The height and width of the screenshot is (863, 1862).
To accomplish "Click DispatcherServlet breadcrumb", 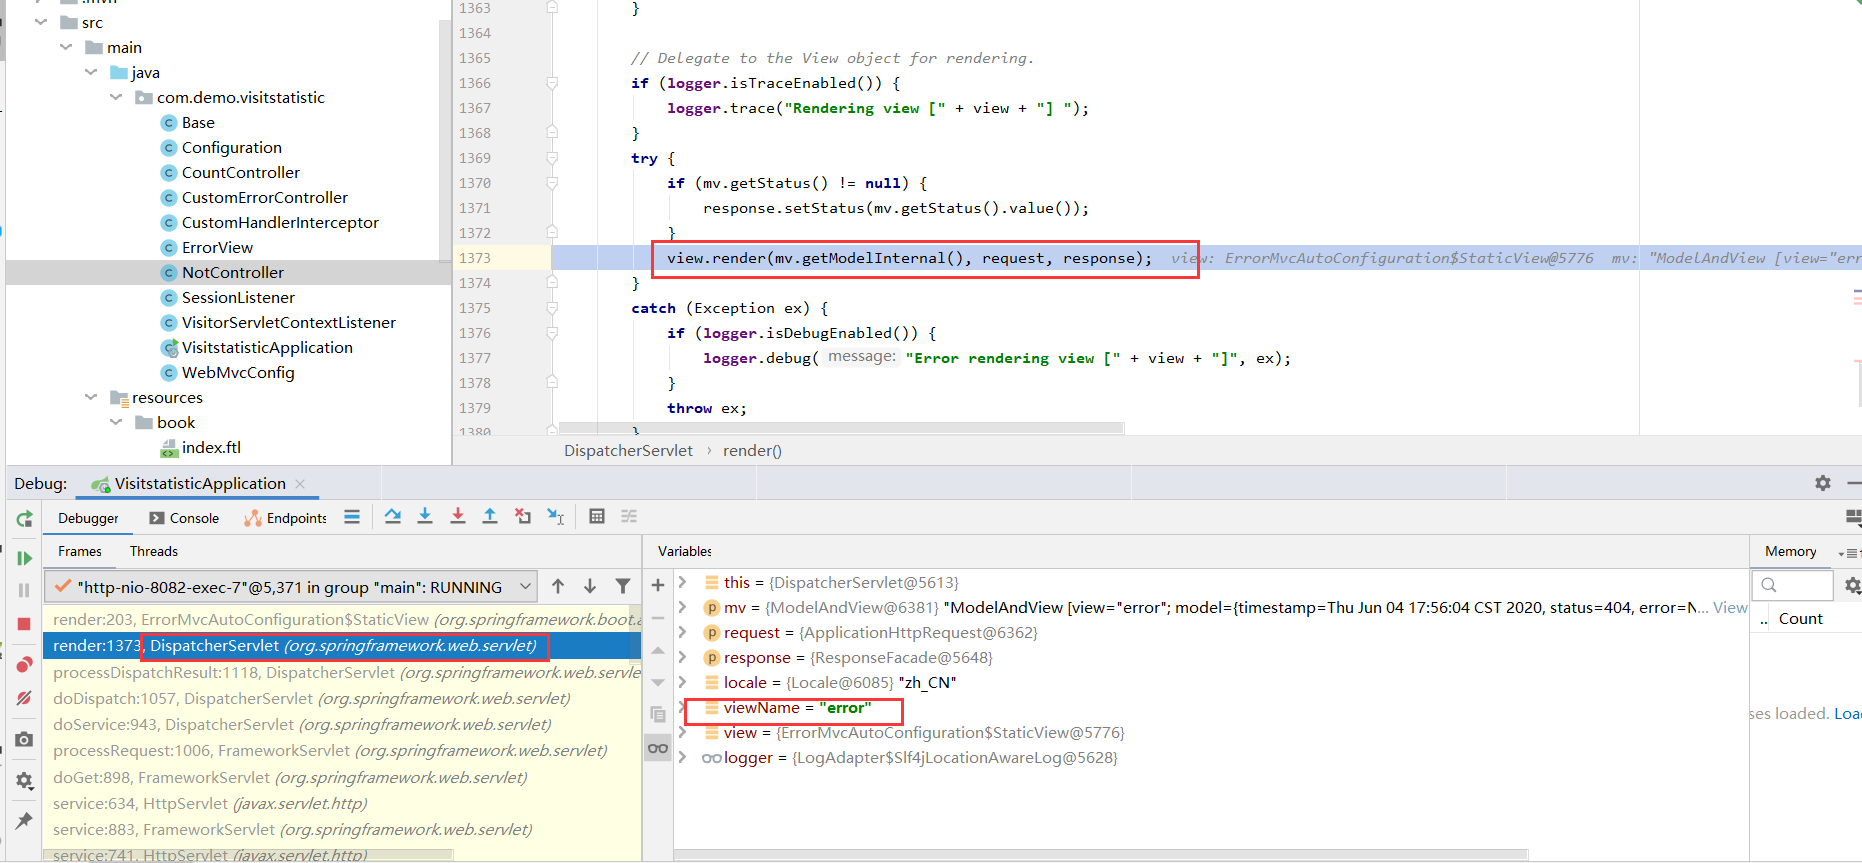I will pos(628,450).
